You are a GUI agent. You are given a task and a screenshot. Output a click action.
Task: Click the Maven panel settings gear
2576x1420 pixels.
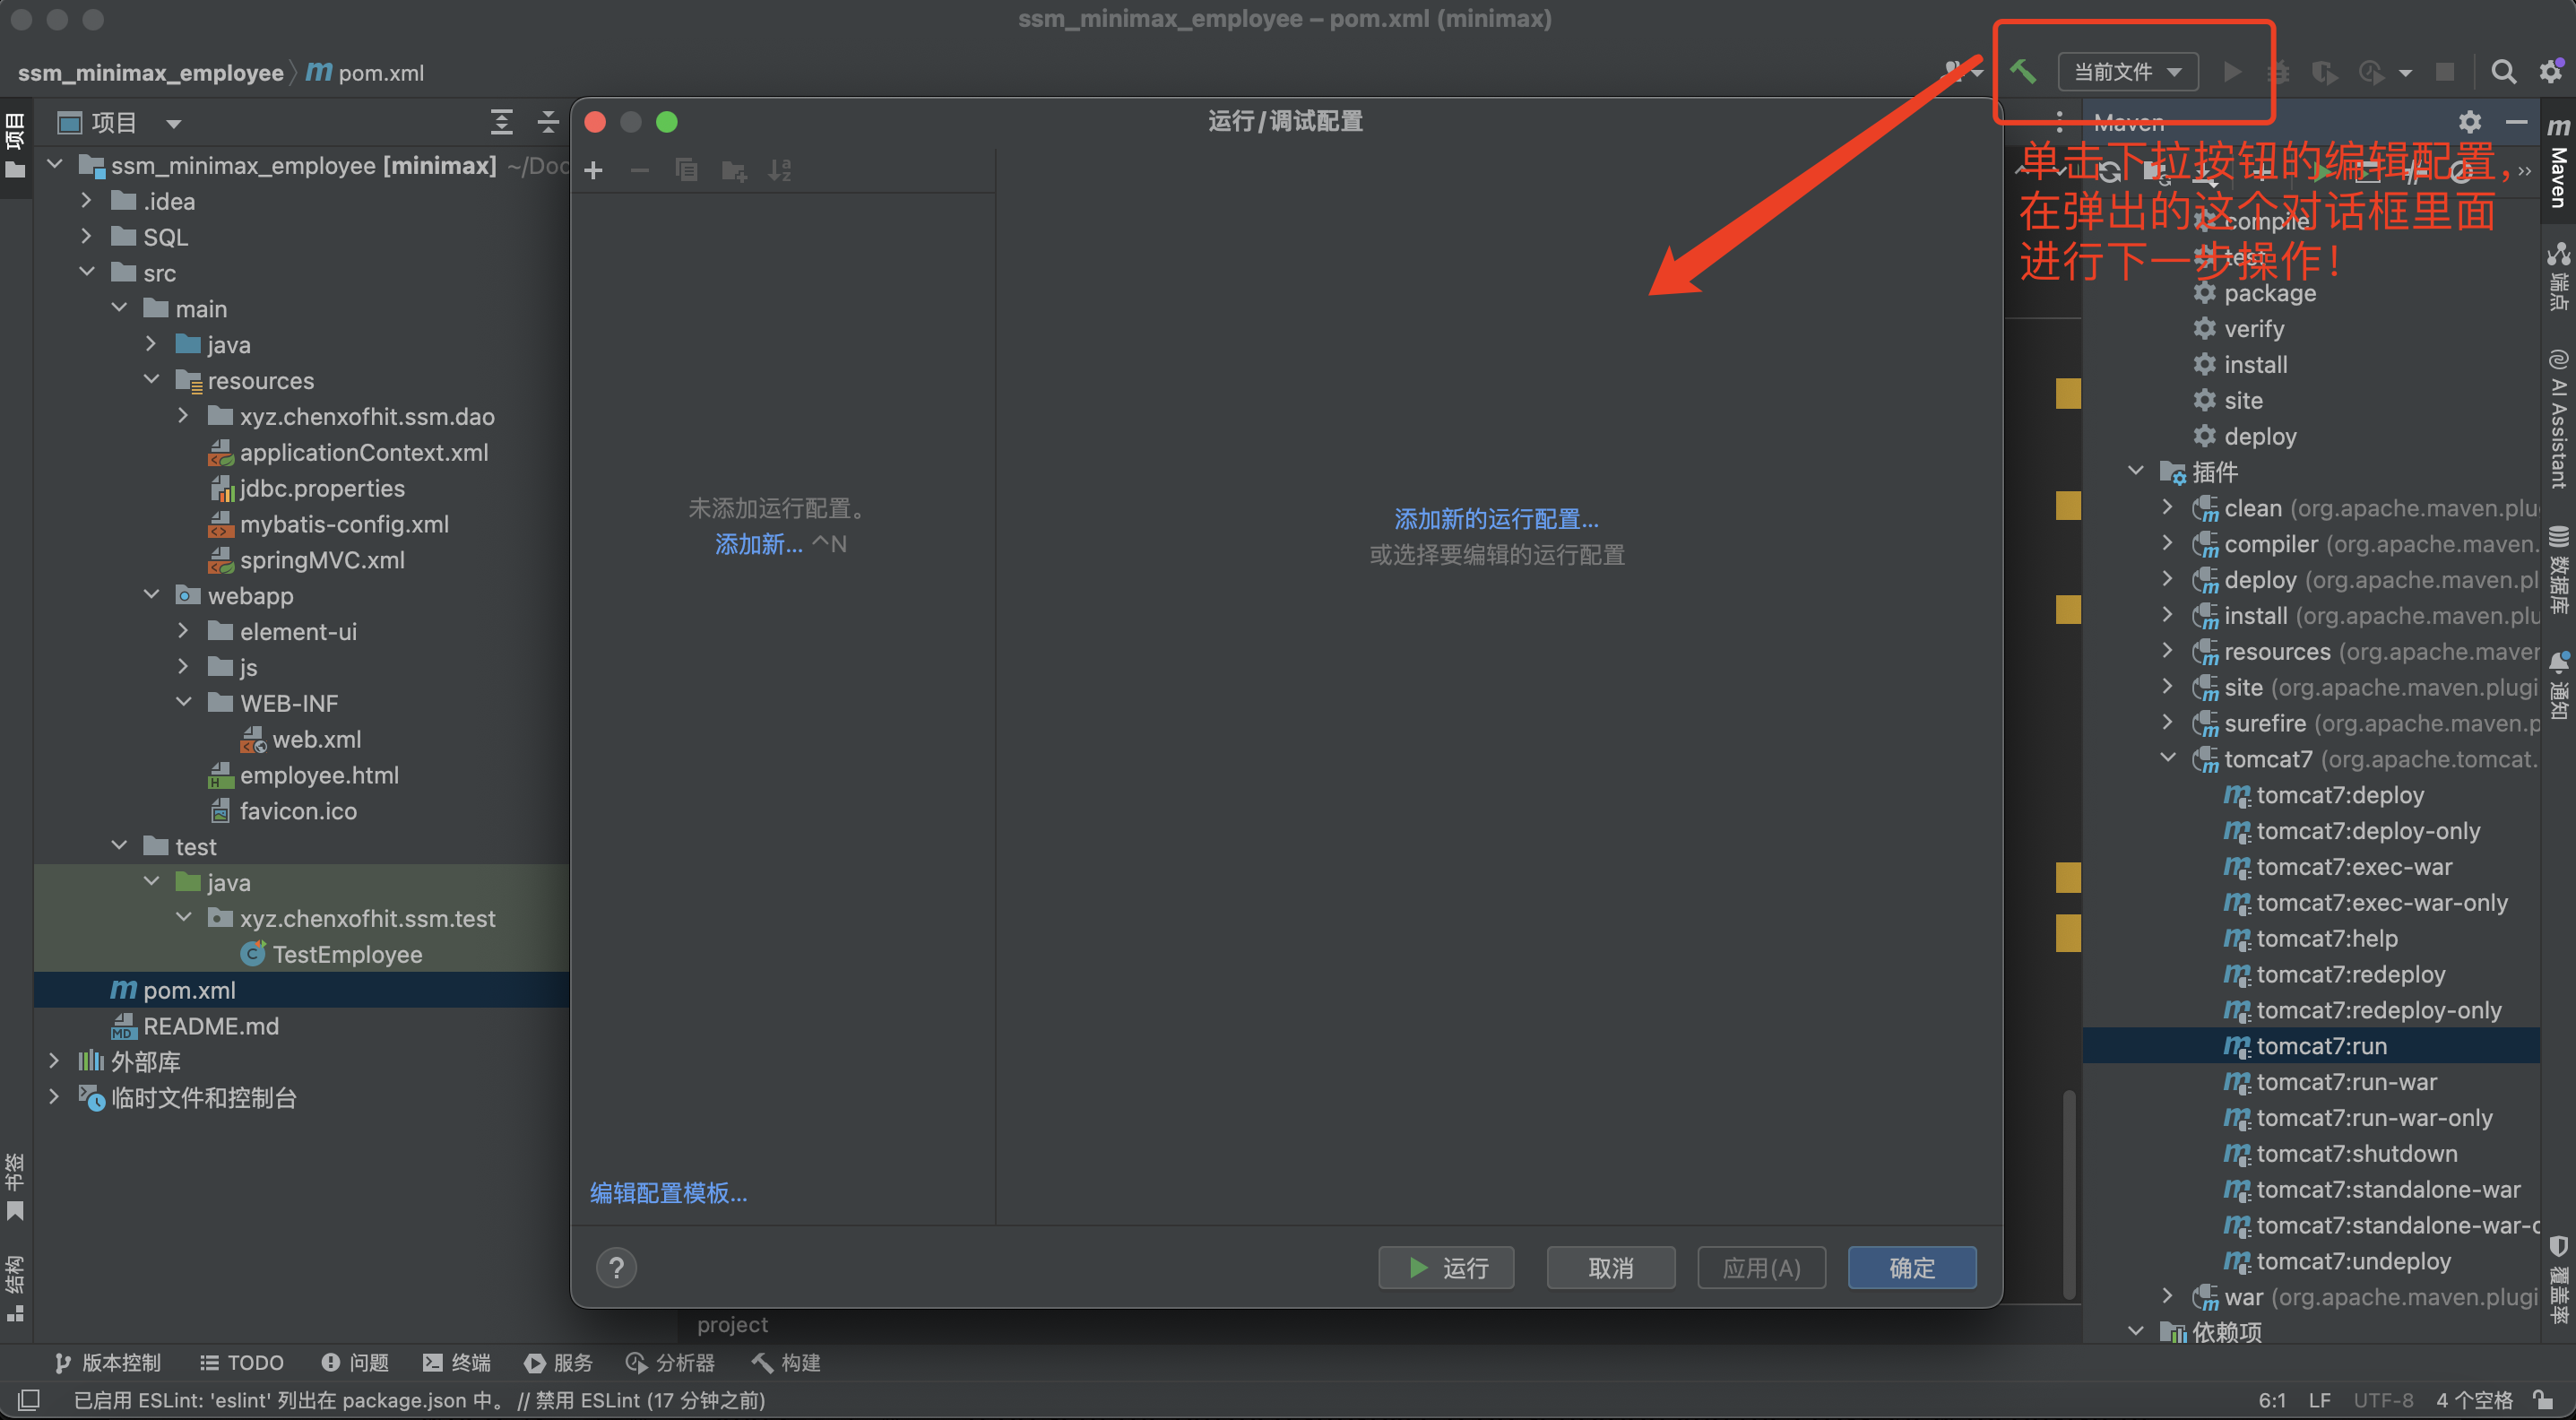click(x=2469, y=122)
